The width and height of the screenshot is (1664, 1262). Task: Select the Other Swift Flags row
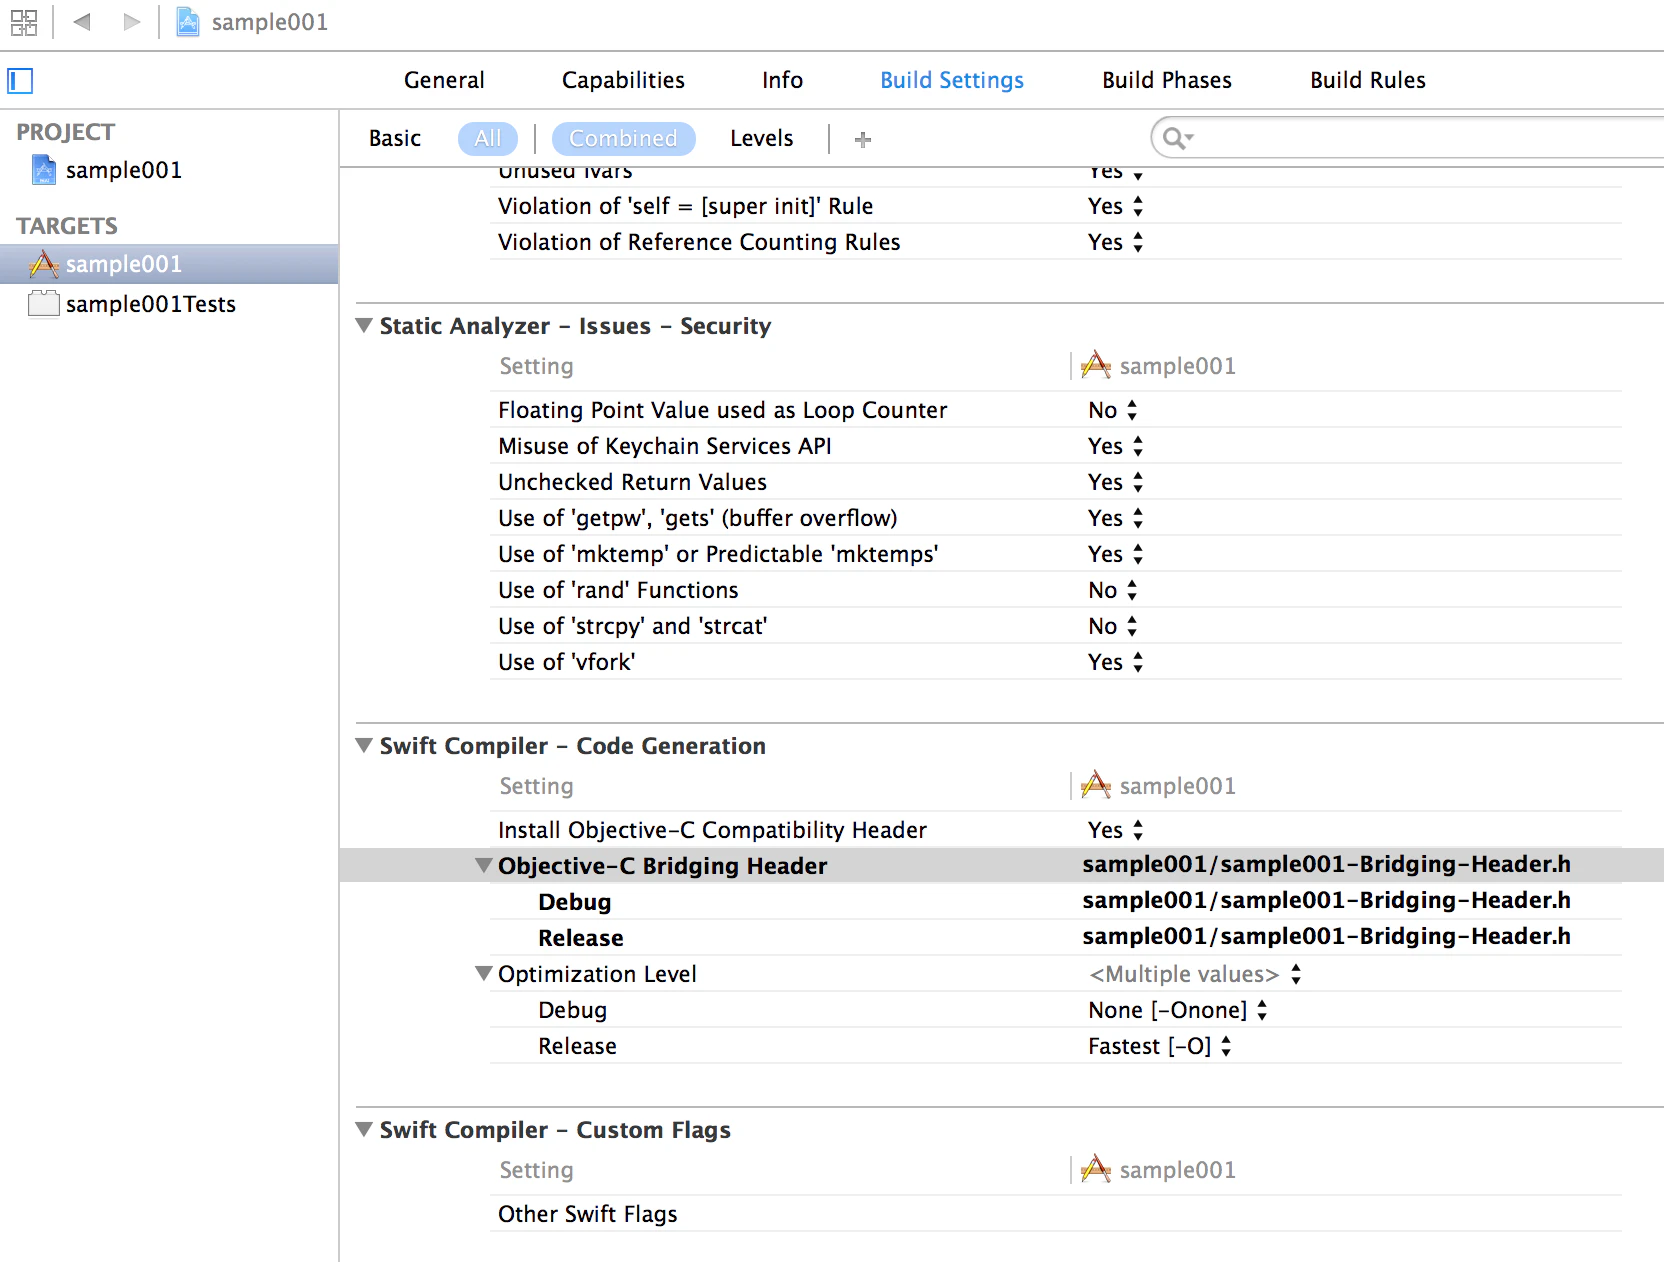coord(1055,1214)
